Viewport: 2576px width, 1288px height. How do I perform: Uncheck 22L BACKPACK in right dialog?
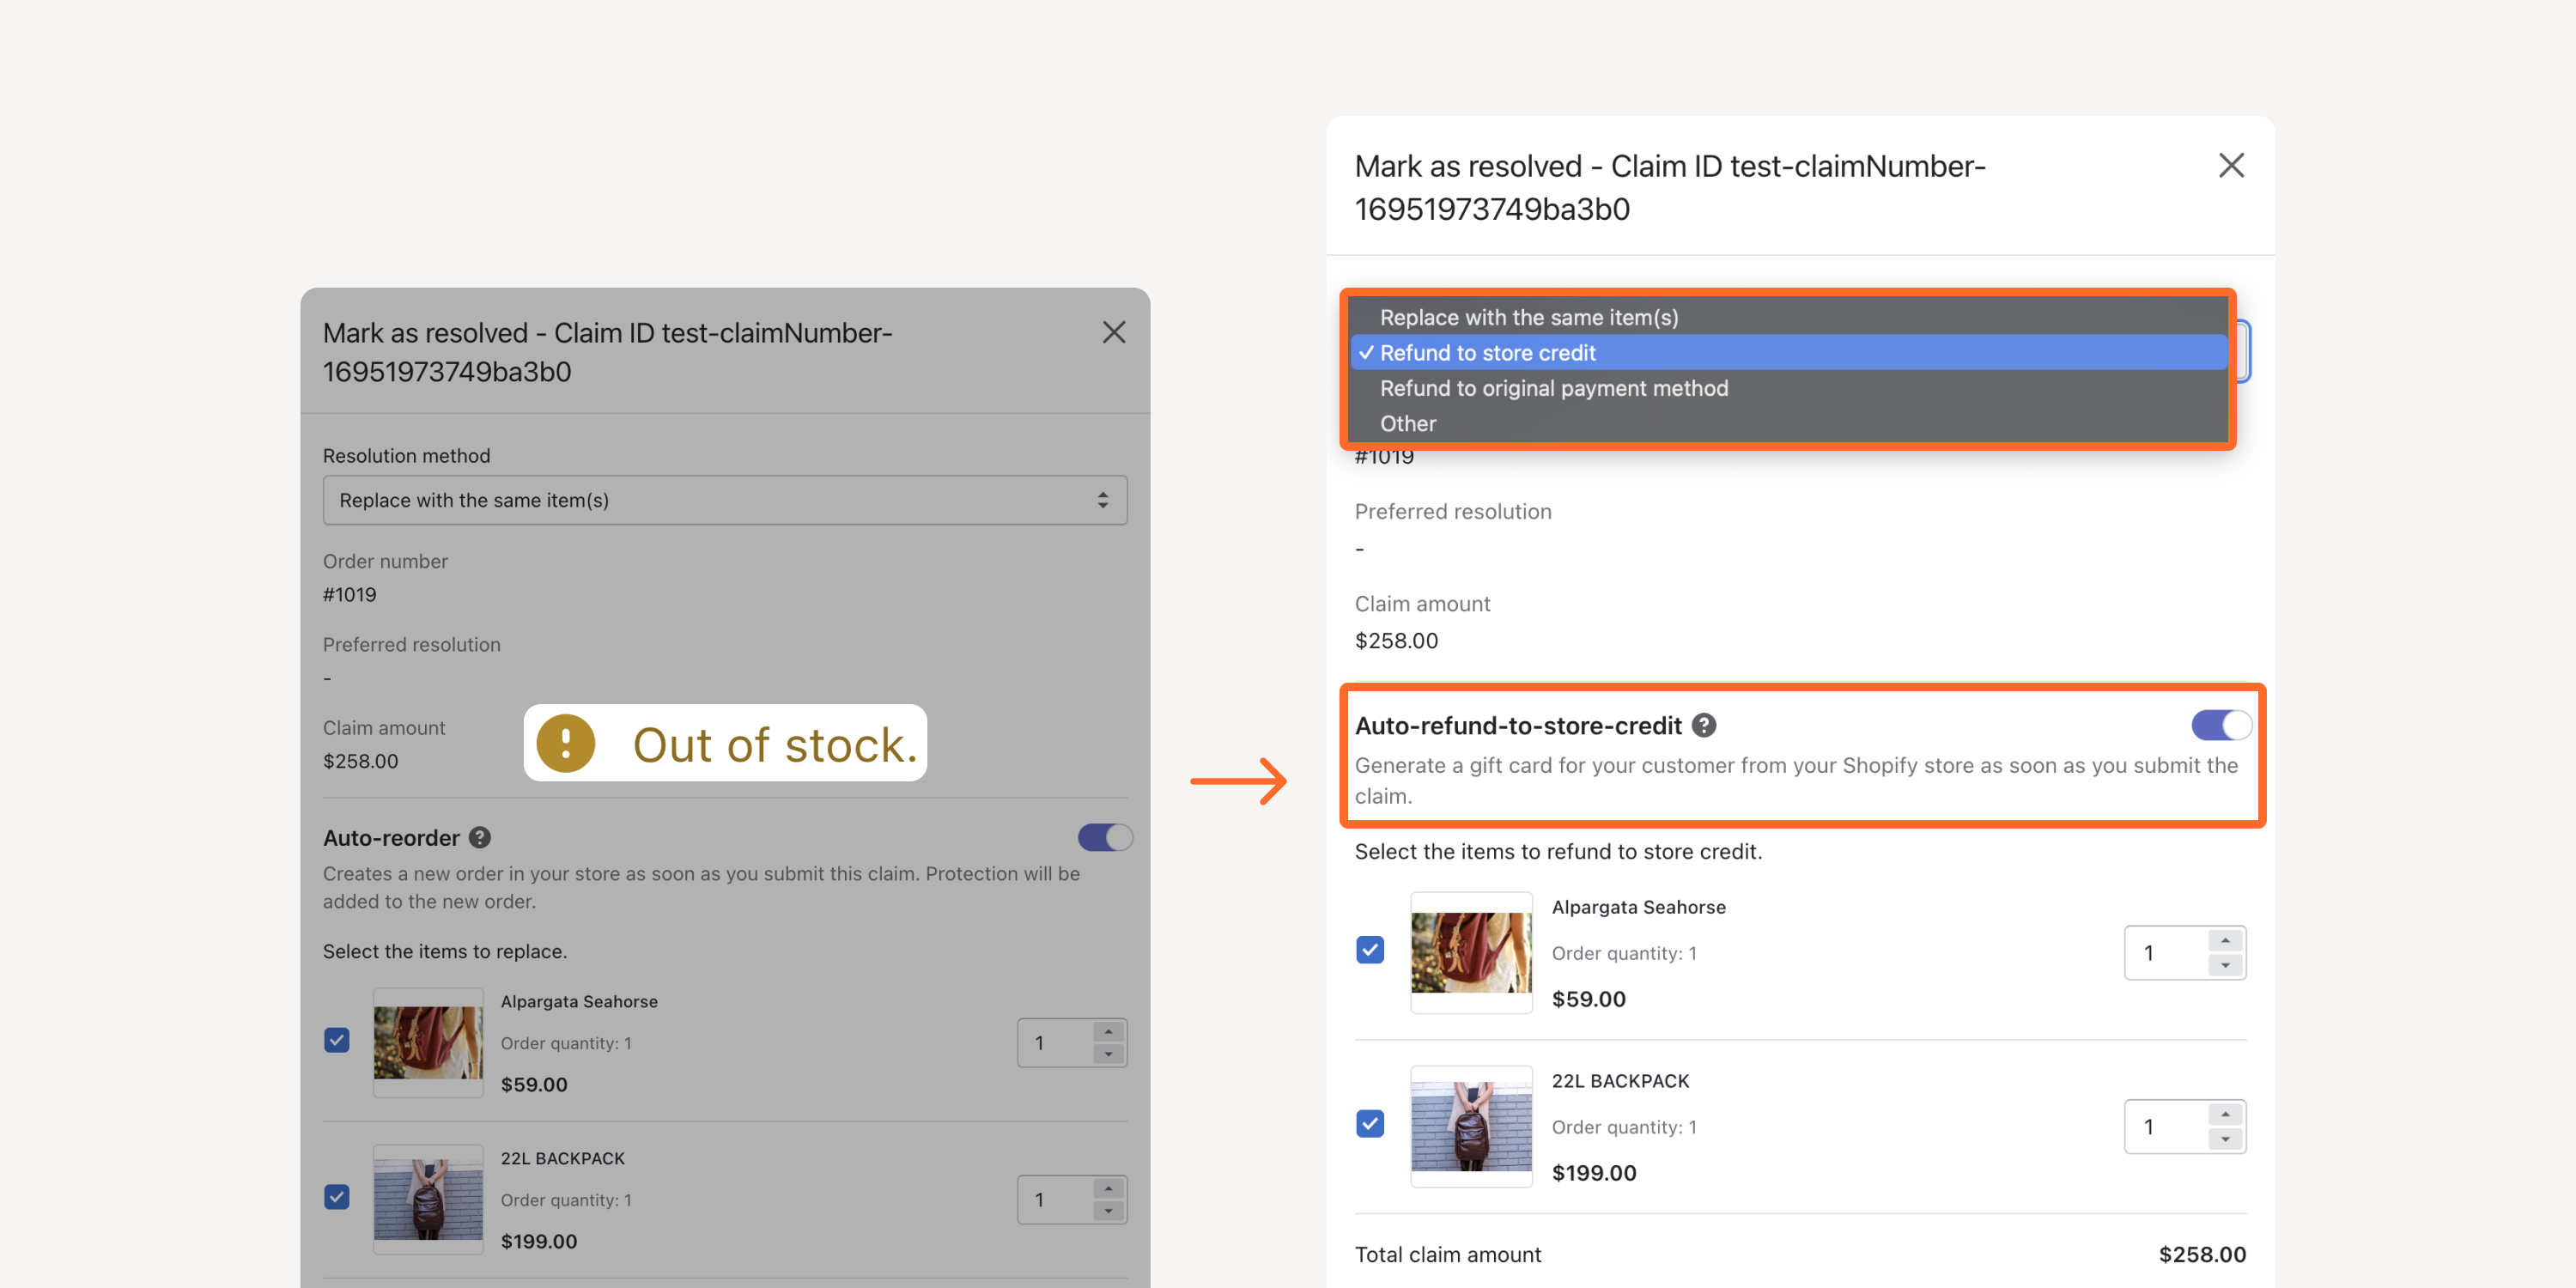1370,1123
